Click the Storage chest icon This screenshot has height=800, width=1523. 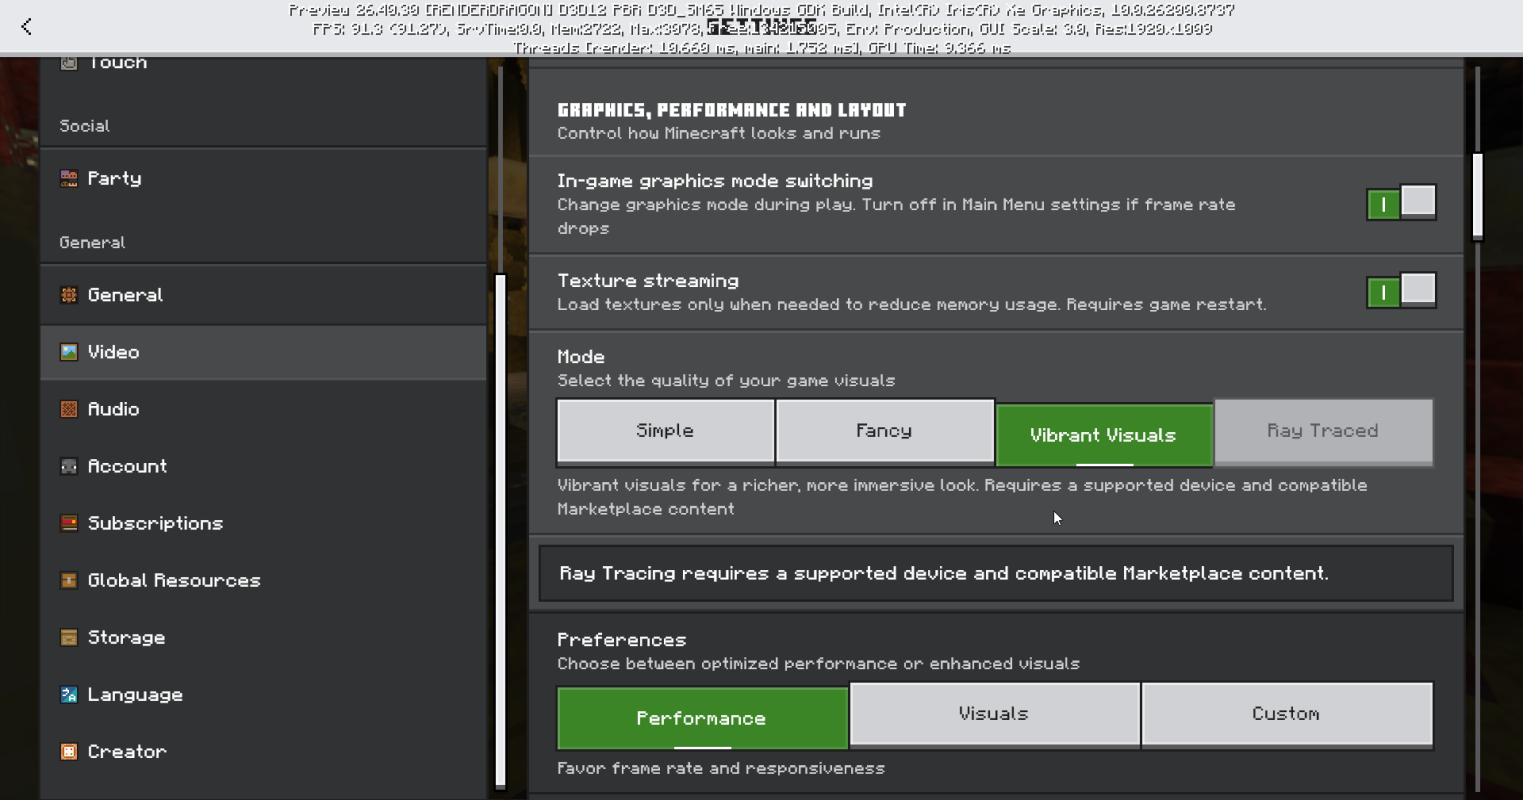tap(69, 637)
